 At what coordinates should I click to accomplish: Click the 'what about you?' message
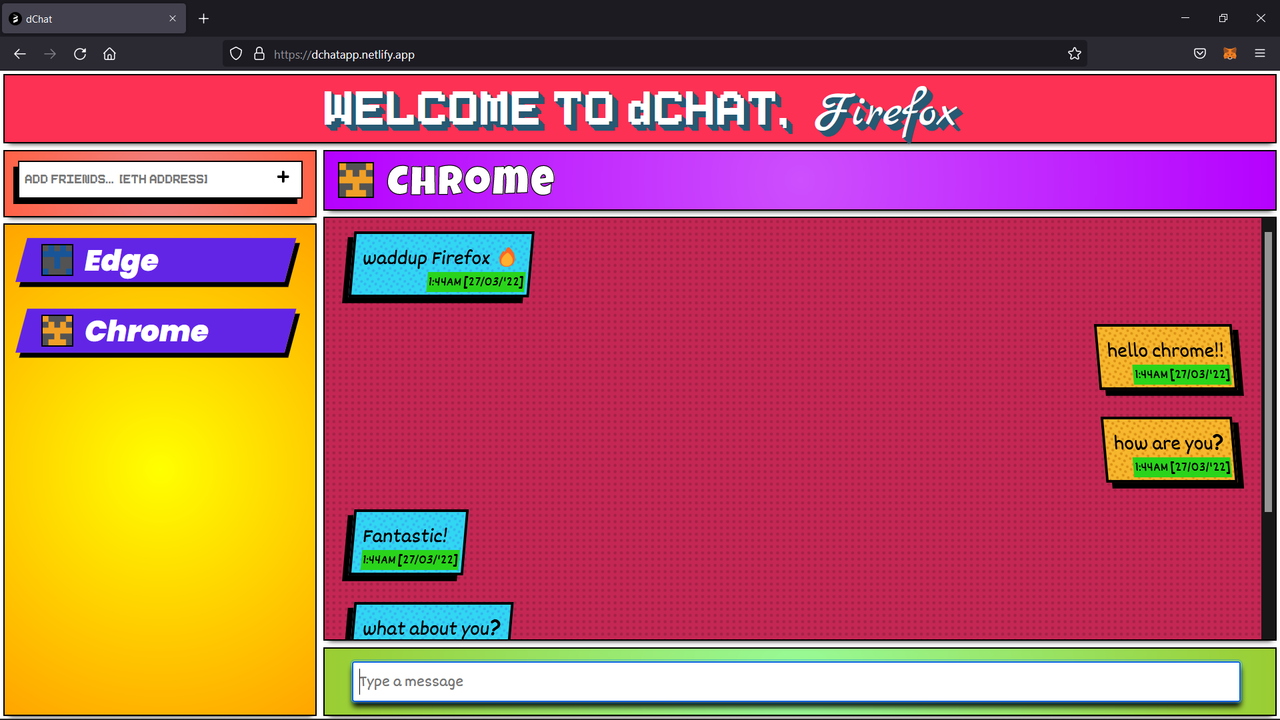pos(429,621)
